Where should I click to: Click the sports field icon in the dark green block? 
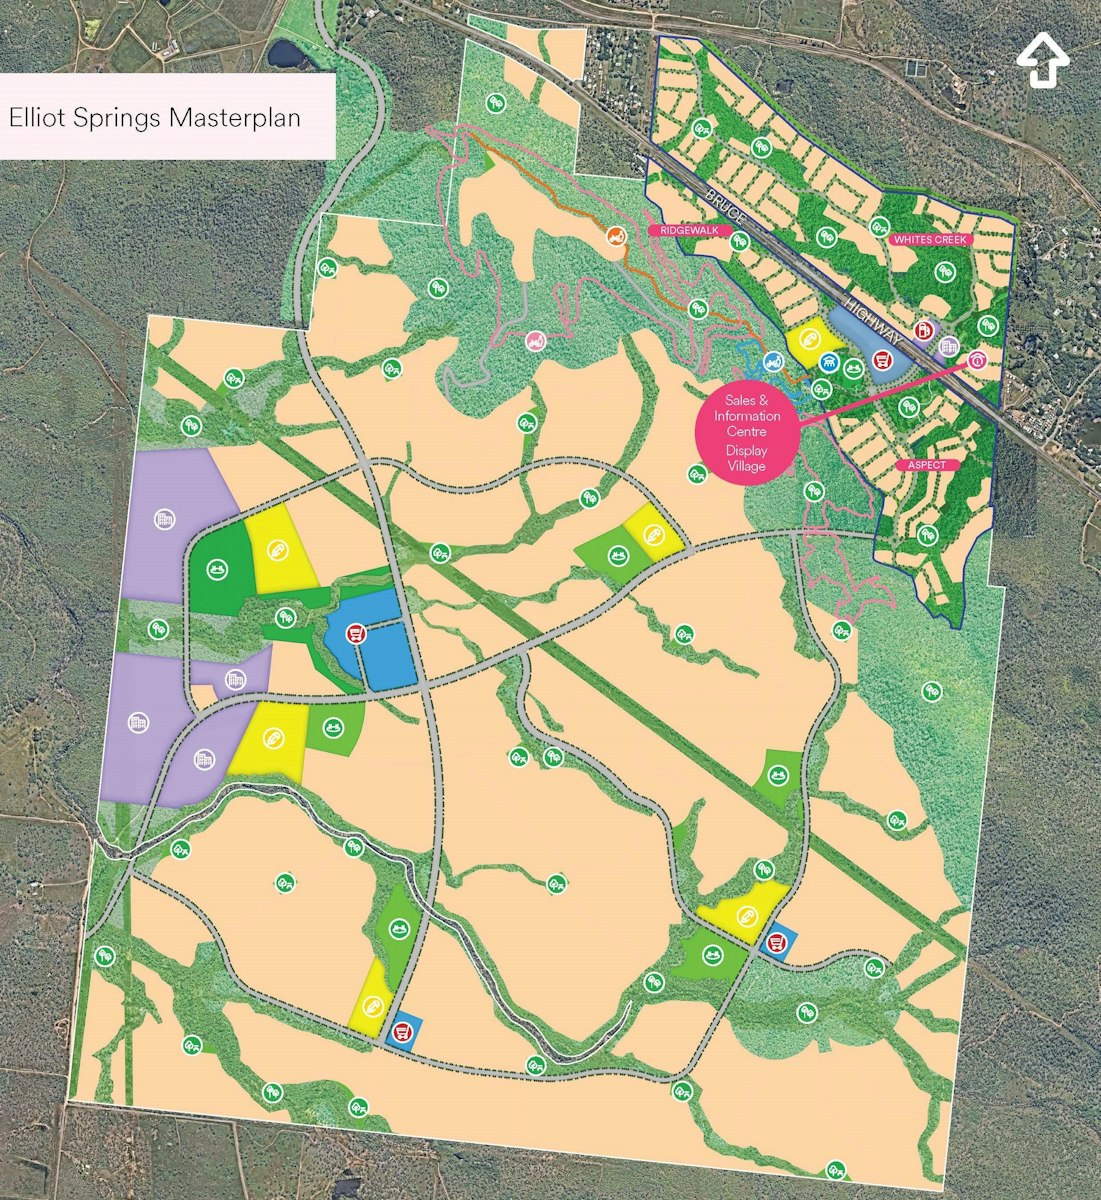[x=215, y=569]
